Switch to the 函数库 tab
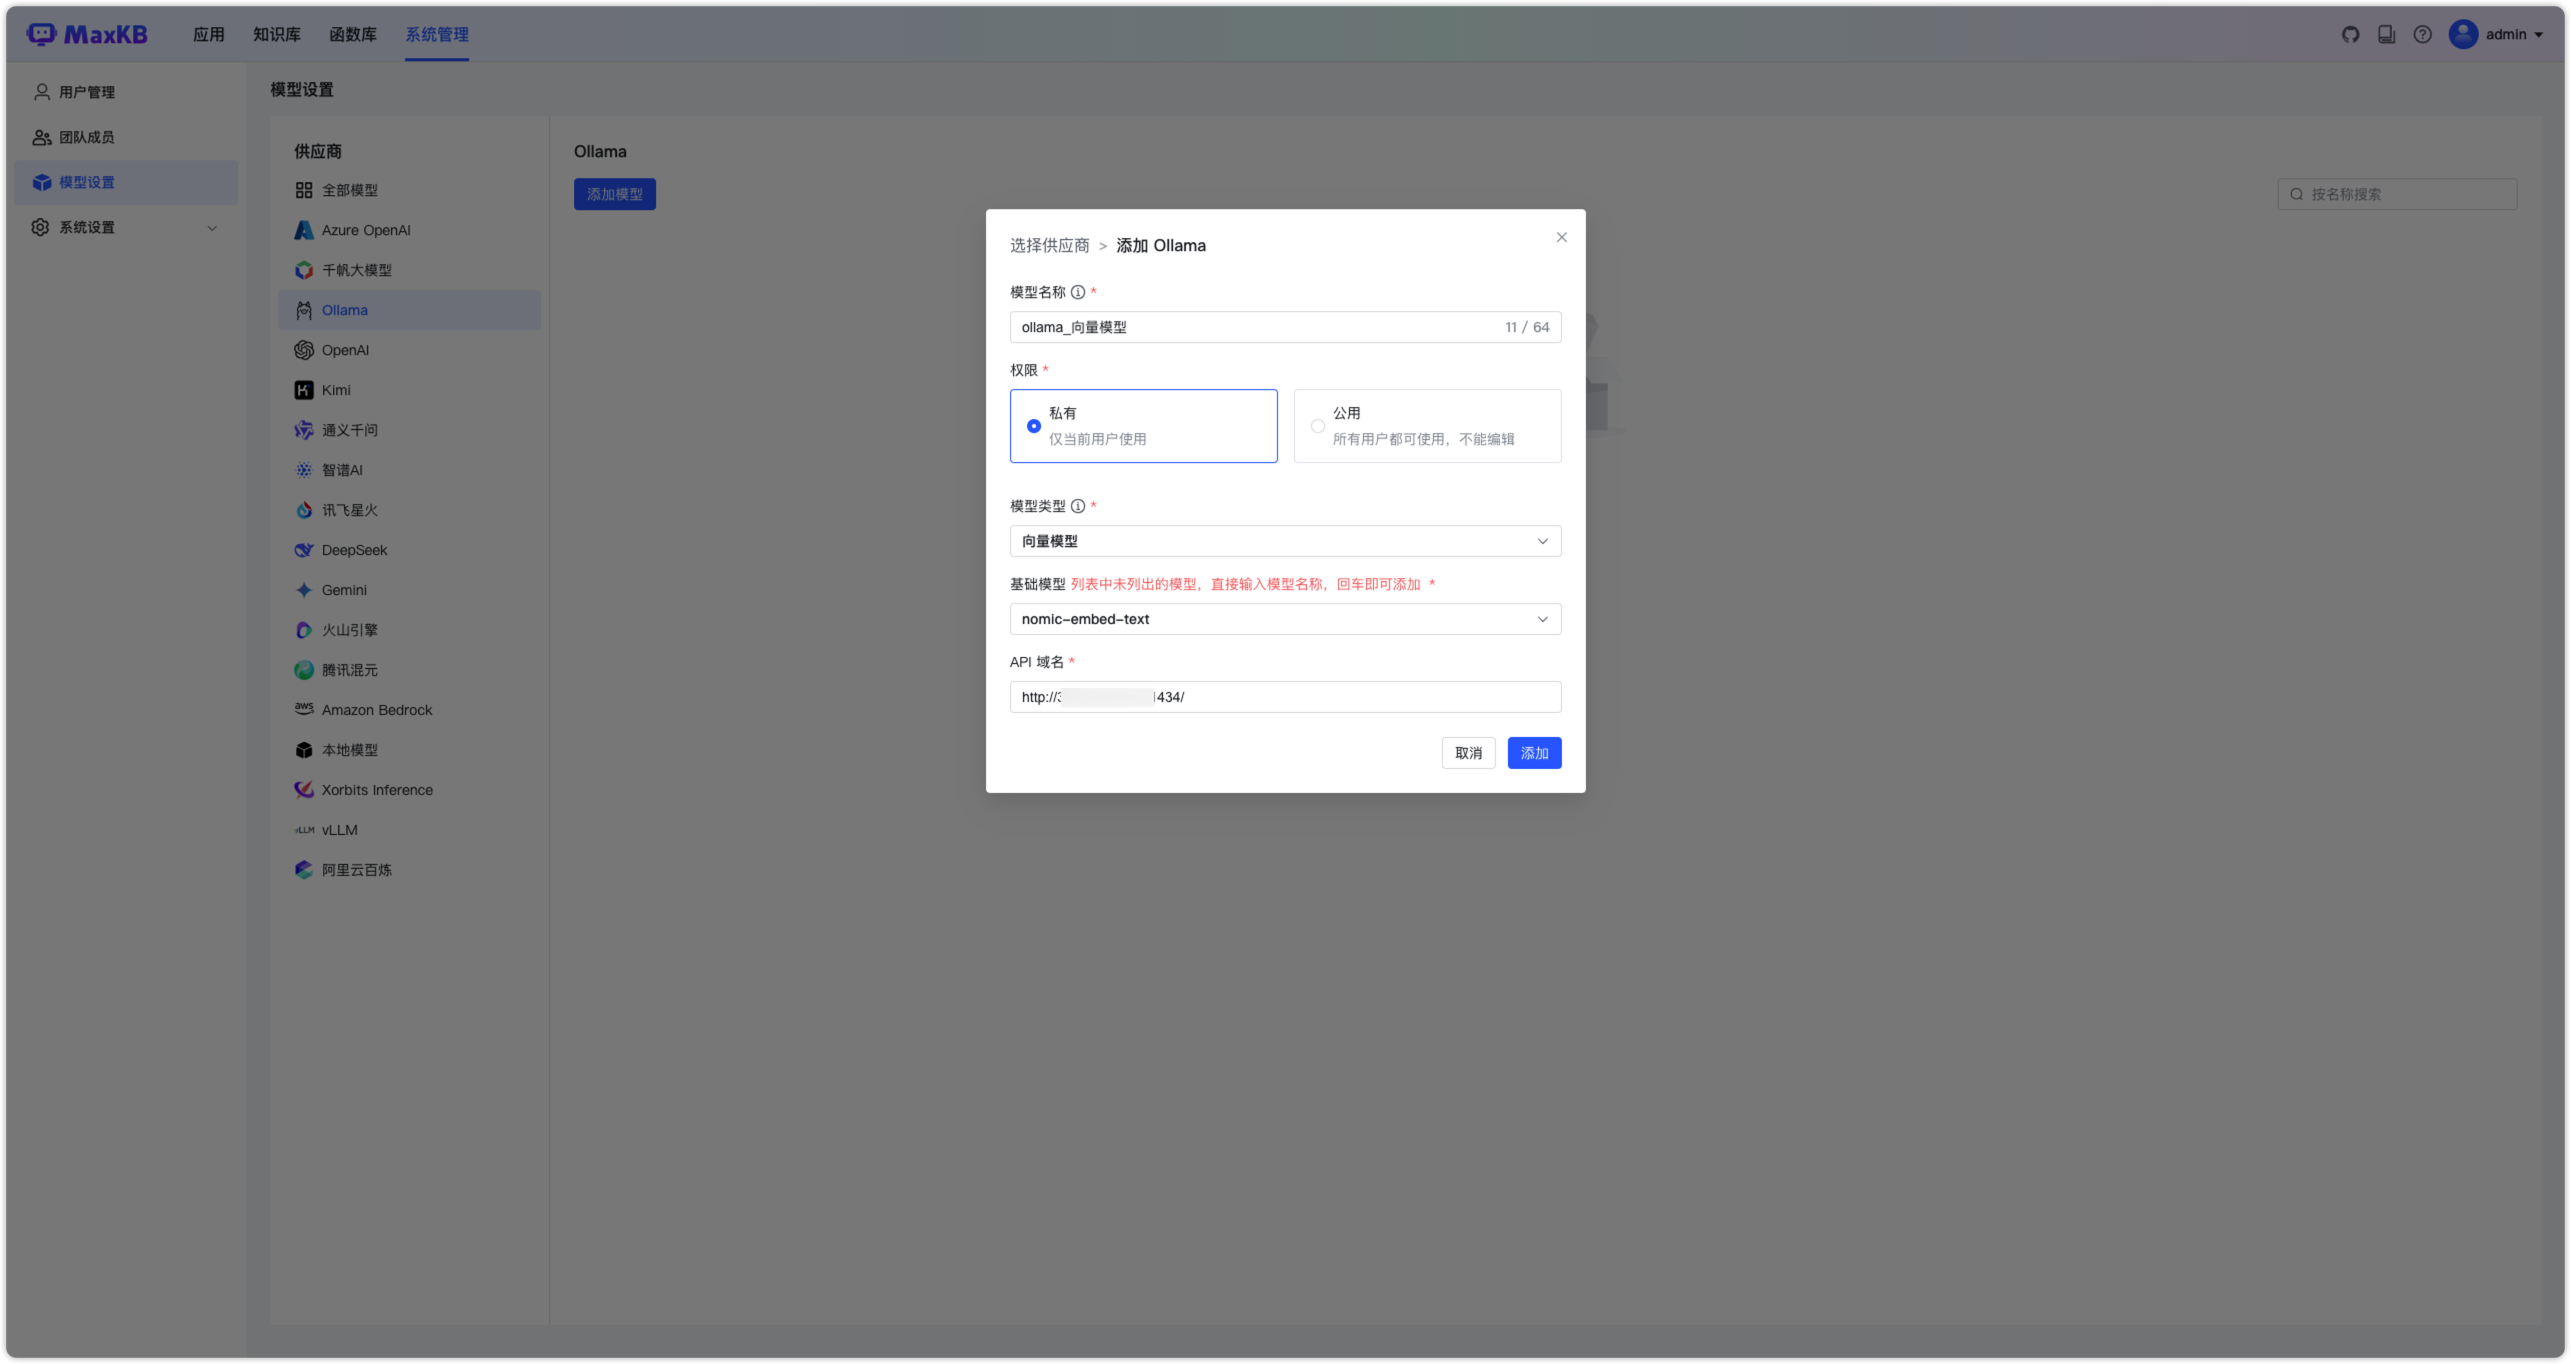This screenshot has height=1364, width=2571. 353,34
